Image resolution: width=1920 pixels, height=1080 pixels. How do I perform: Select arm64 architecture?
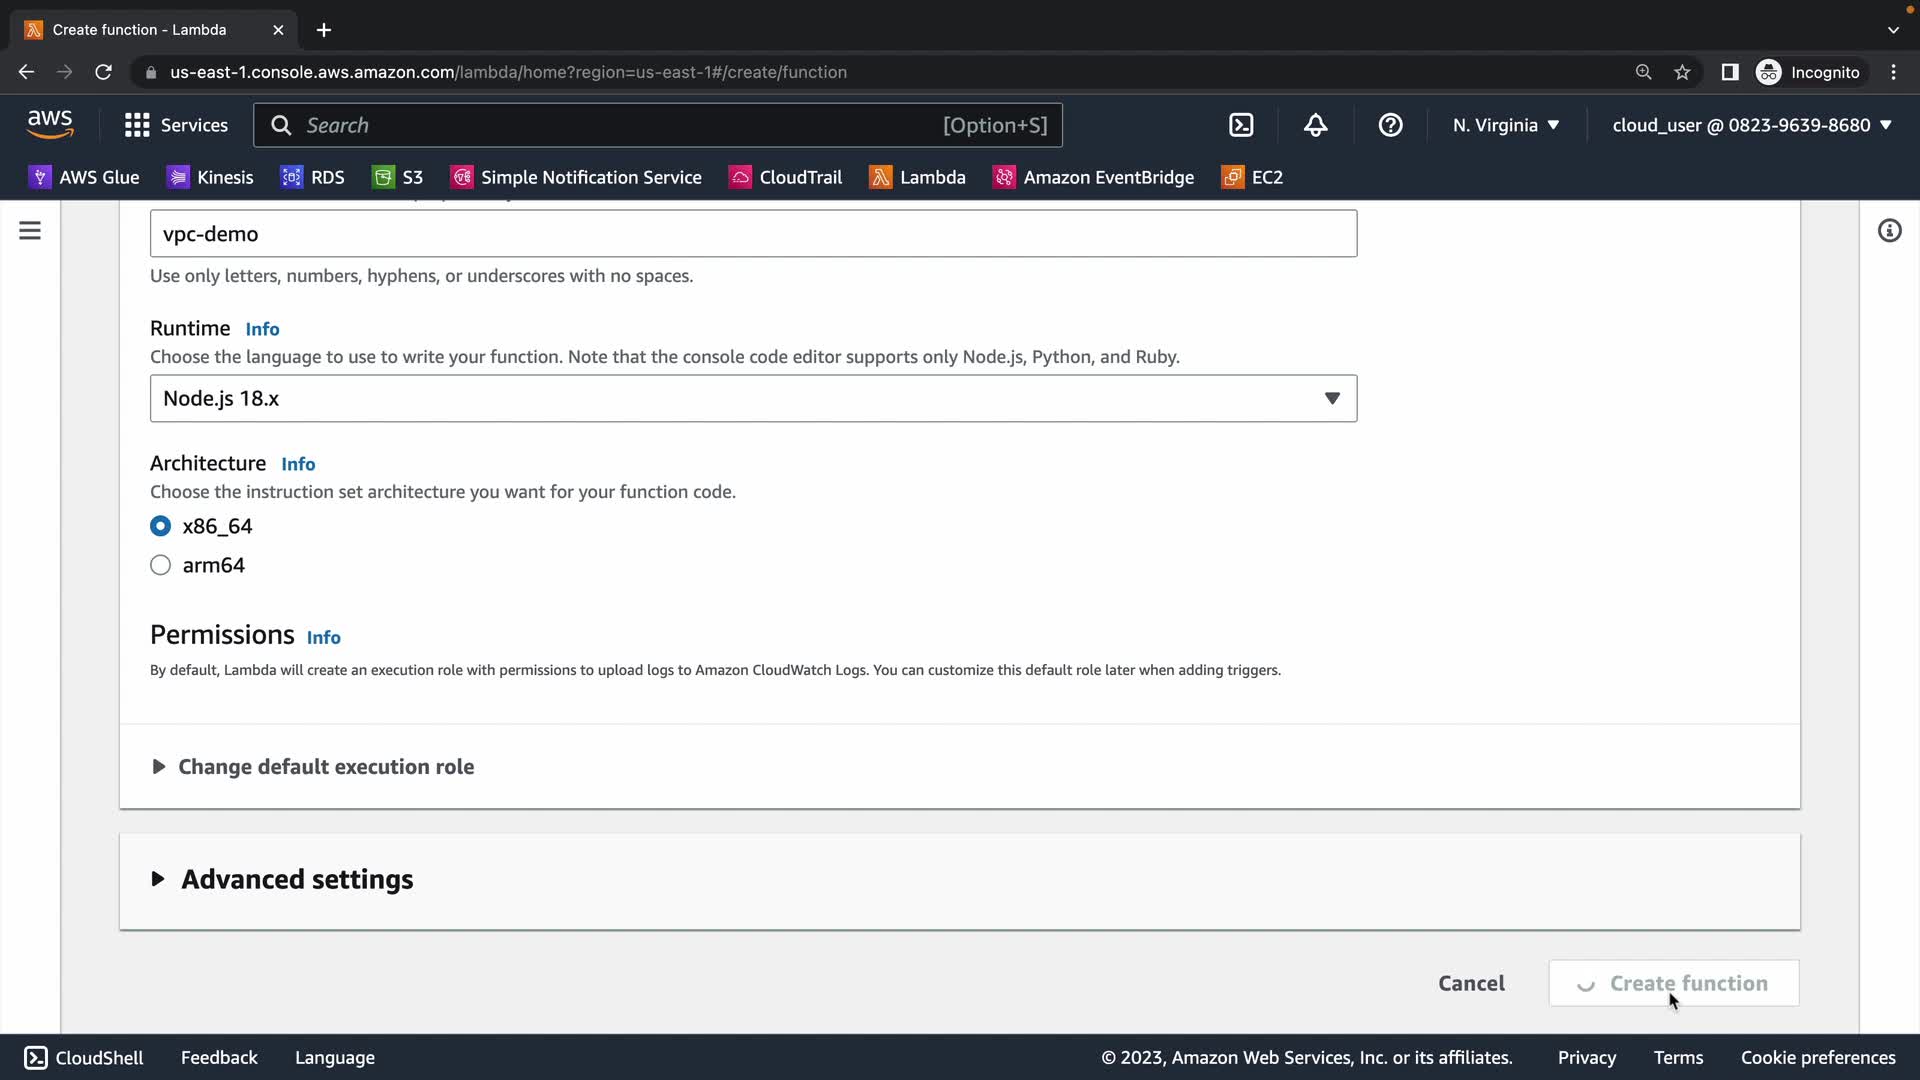(x=160, y=565)
